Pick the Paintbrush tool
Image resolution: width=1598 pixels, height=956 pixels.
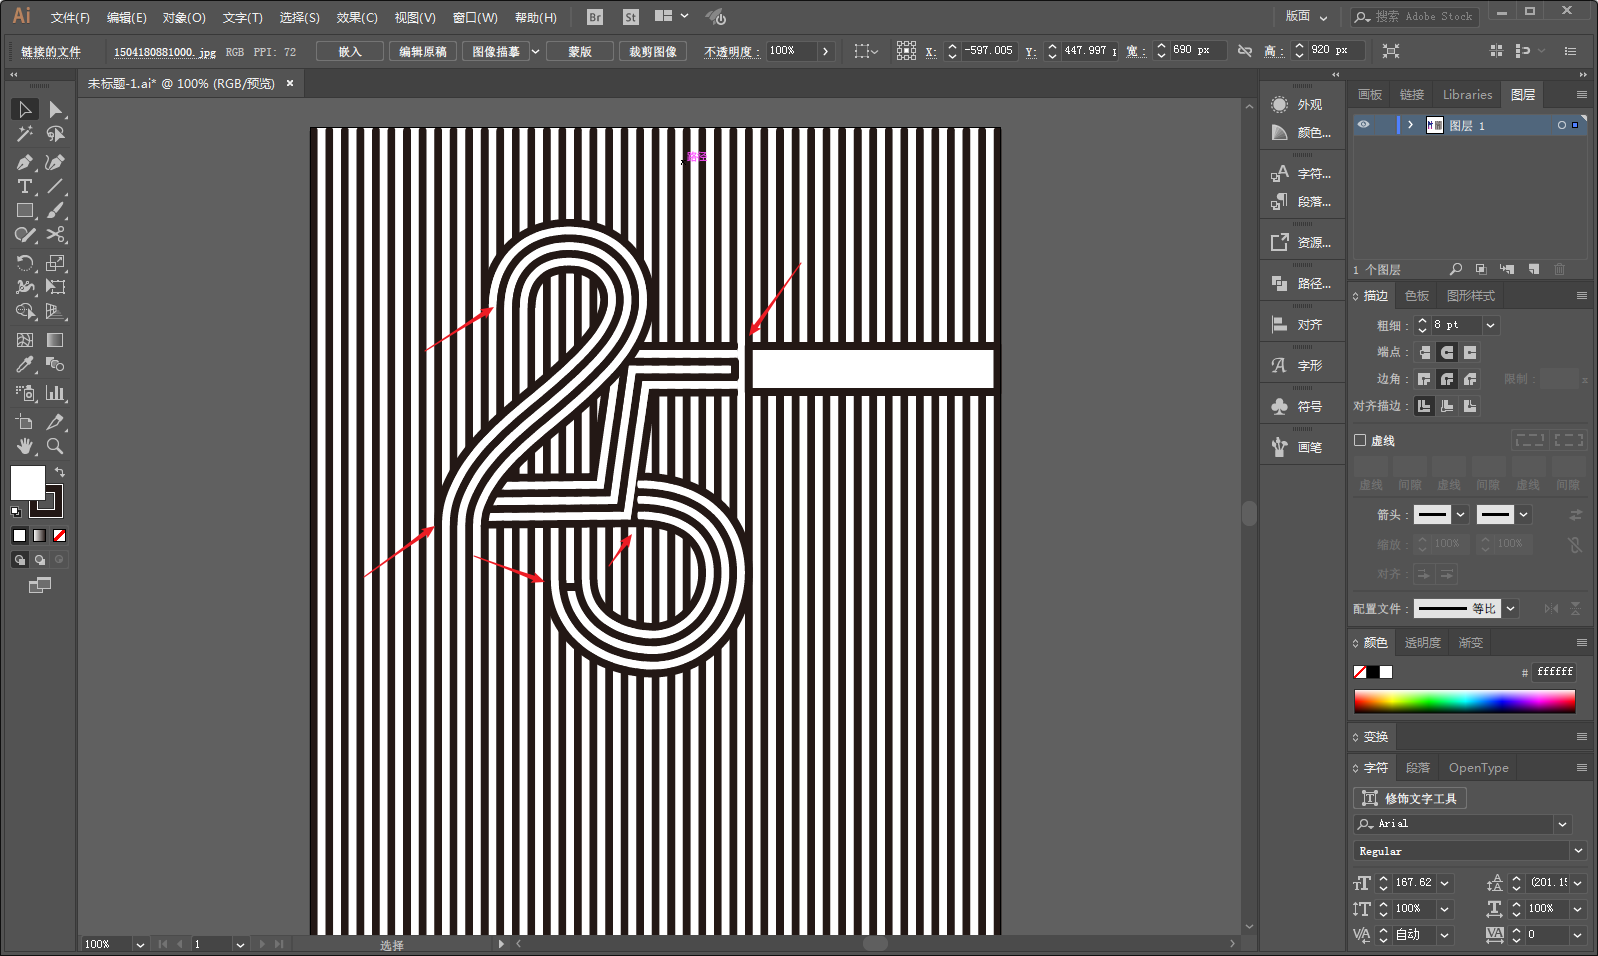point(56,210)
